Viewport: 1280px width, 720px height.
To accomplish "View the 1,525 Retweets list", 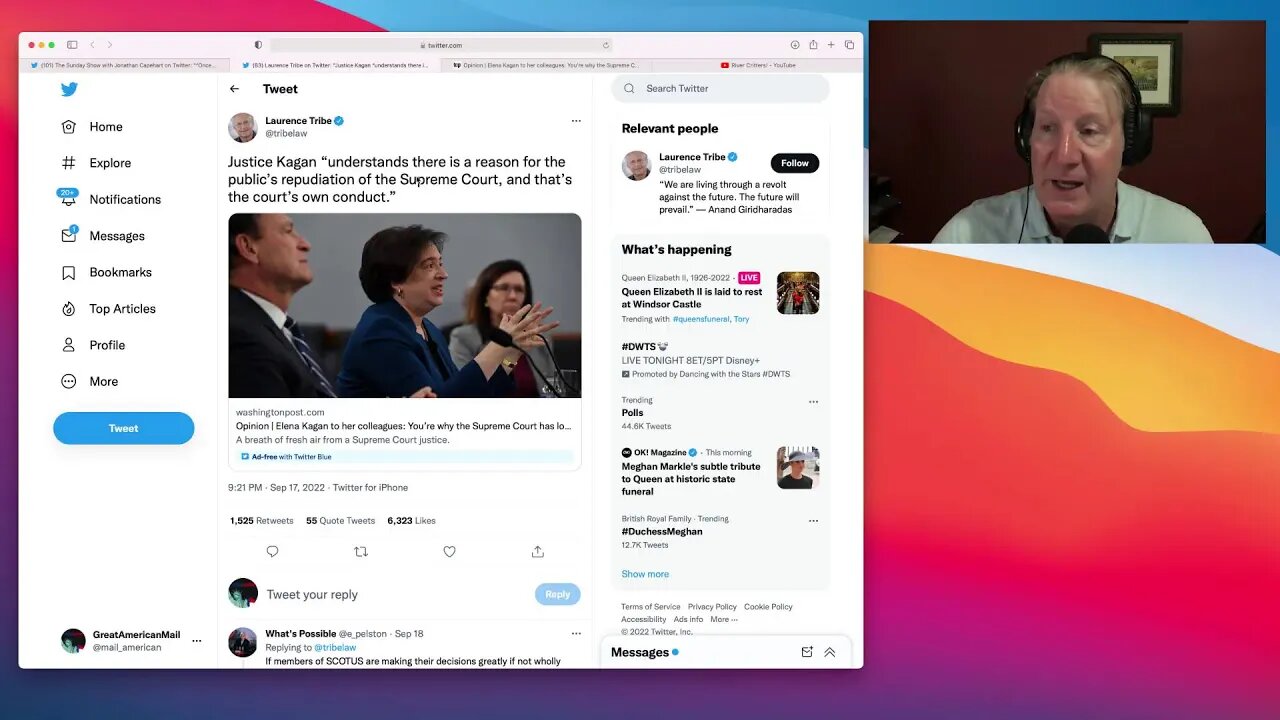I will [262, 521].
